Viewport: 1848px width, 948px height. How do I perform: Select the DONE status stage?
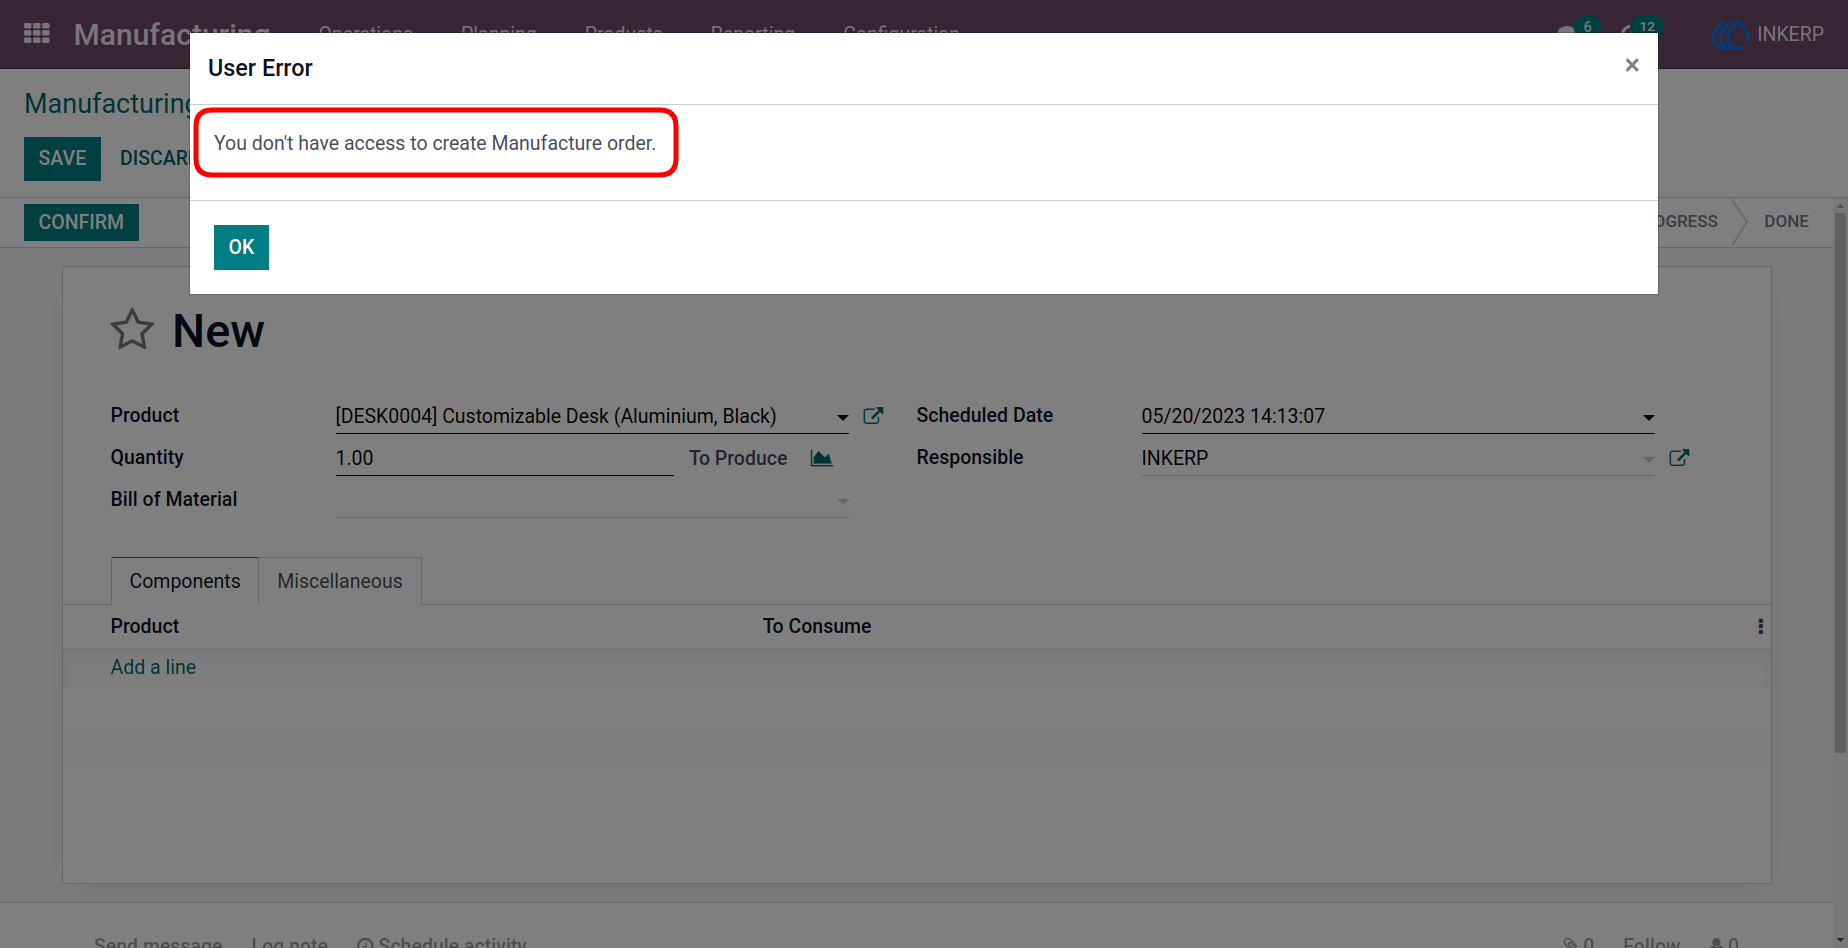click(x=1786, y=221)
